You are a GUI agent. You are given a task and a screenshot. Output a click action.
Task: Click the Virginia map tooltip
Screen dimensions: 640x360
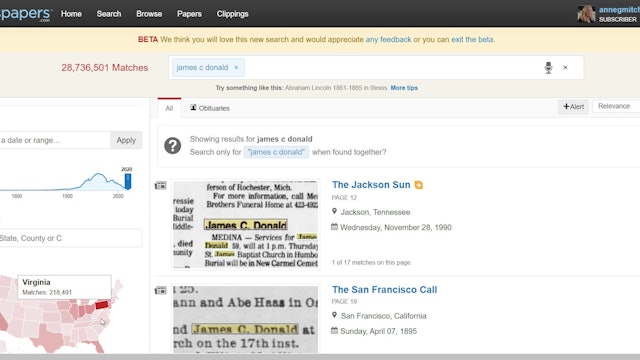(x=64, y=287)
